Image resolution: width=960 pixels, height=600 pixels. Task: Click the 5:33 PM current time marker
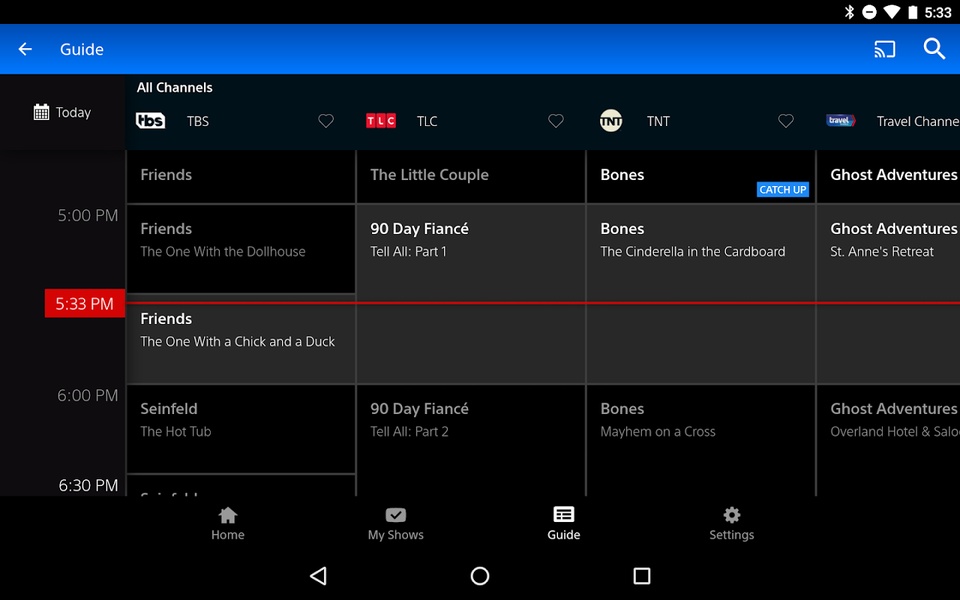click(x=84, y=304)
